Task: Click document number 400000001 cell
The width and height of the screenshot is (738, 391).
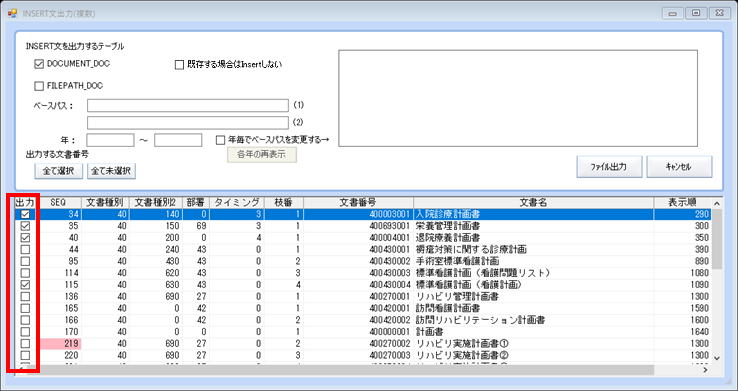Action: click(359, 332)
